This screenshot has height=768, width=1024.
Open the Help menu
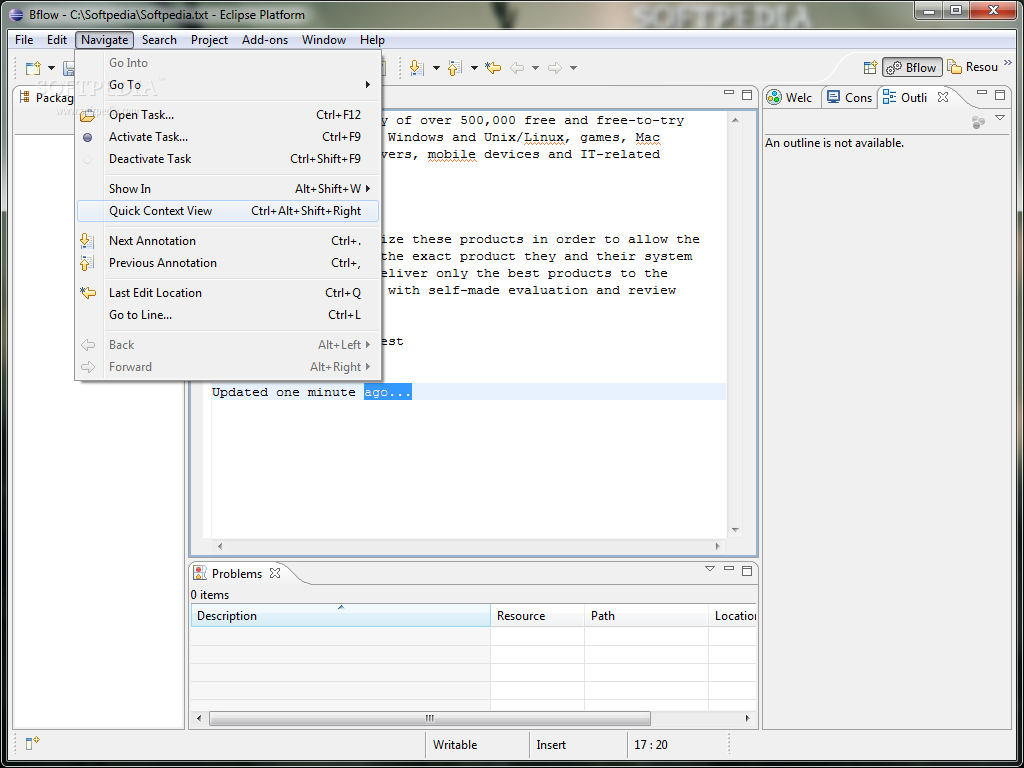click(x=372, y=40)
